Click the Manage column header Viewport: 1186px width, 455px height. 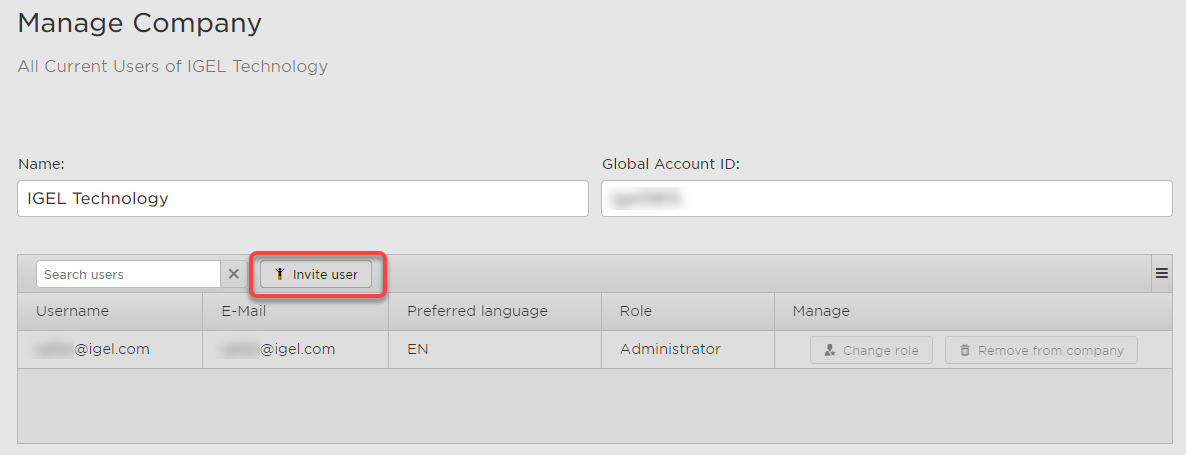(x=821, y=311)
